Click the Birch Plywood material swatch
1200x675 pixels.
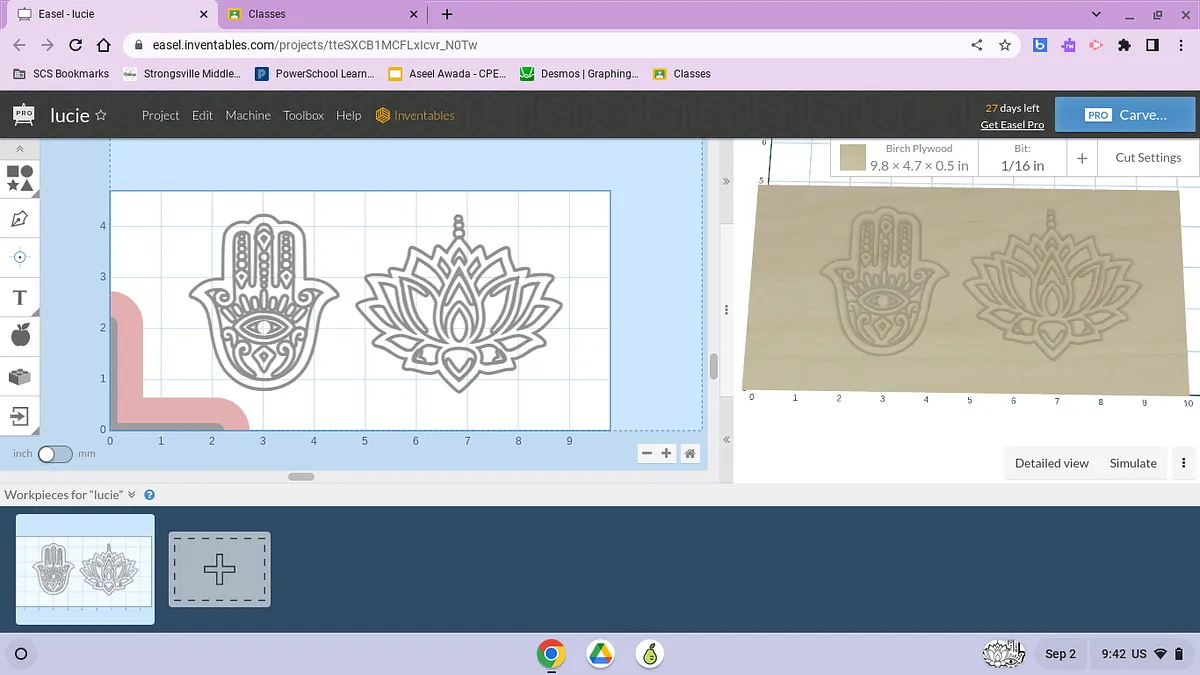(x=853, y=158)
